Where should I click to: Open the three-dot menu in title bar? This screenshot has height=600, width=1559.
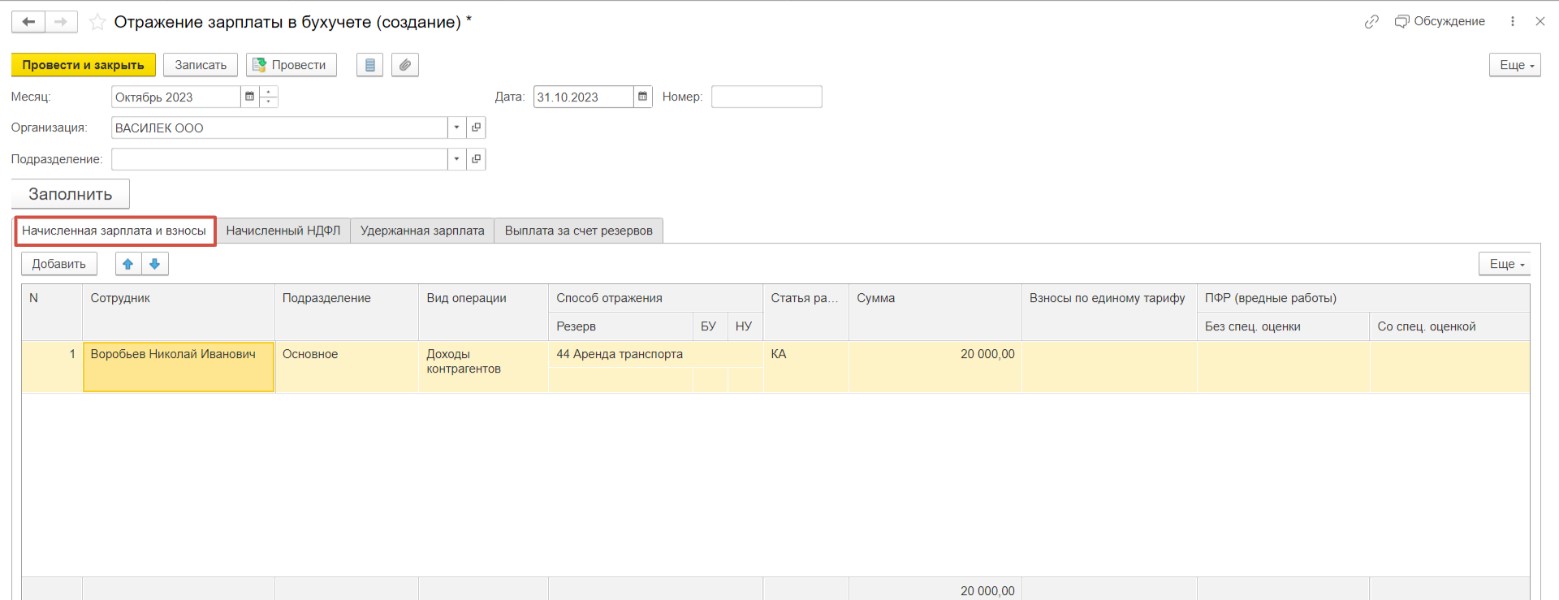pos(1513,21)
